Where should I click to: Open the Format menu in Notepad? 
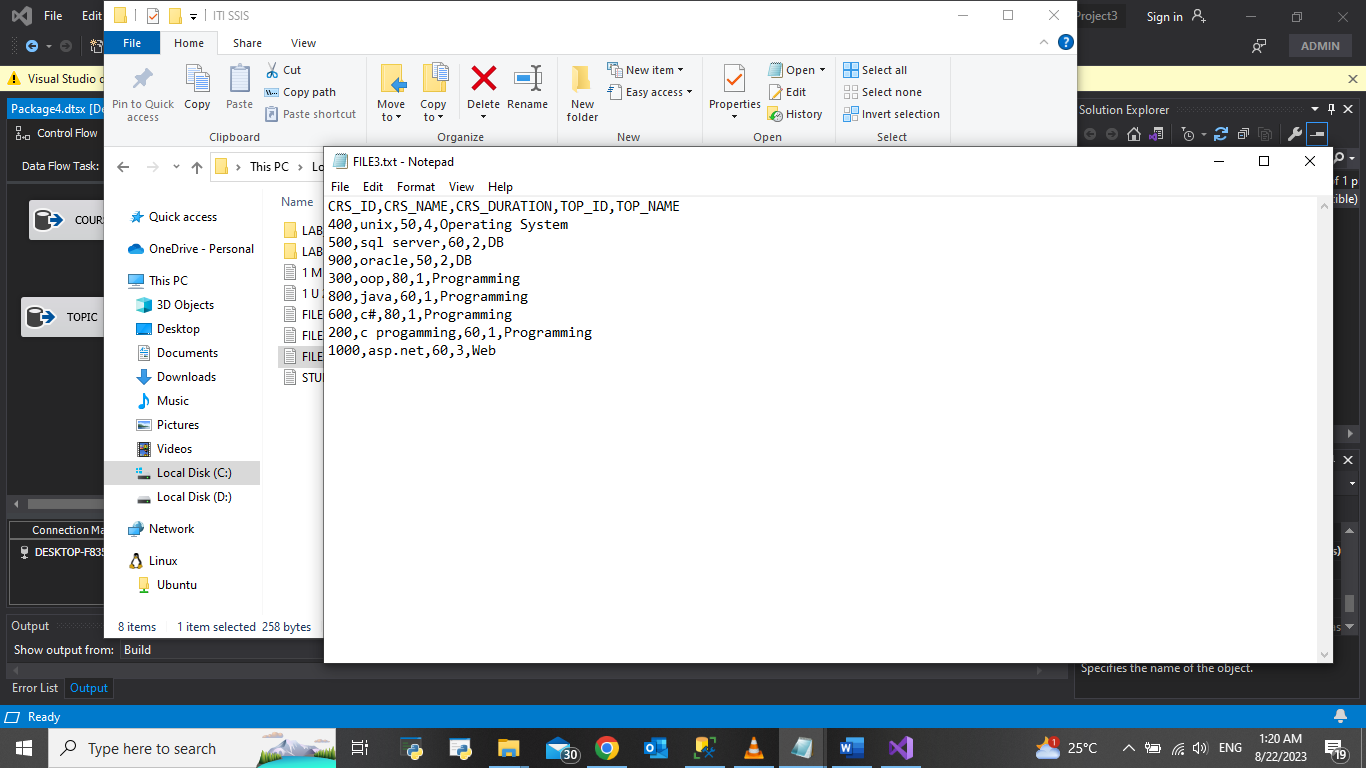[415, 186]
